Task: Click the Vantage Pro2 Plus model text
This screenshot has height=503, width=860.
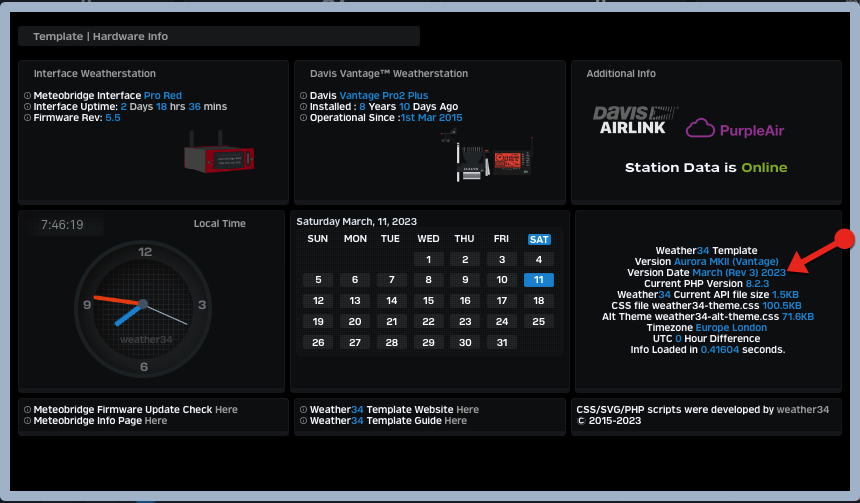Action: tap(384, 95)
